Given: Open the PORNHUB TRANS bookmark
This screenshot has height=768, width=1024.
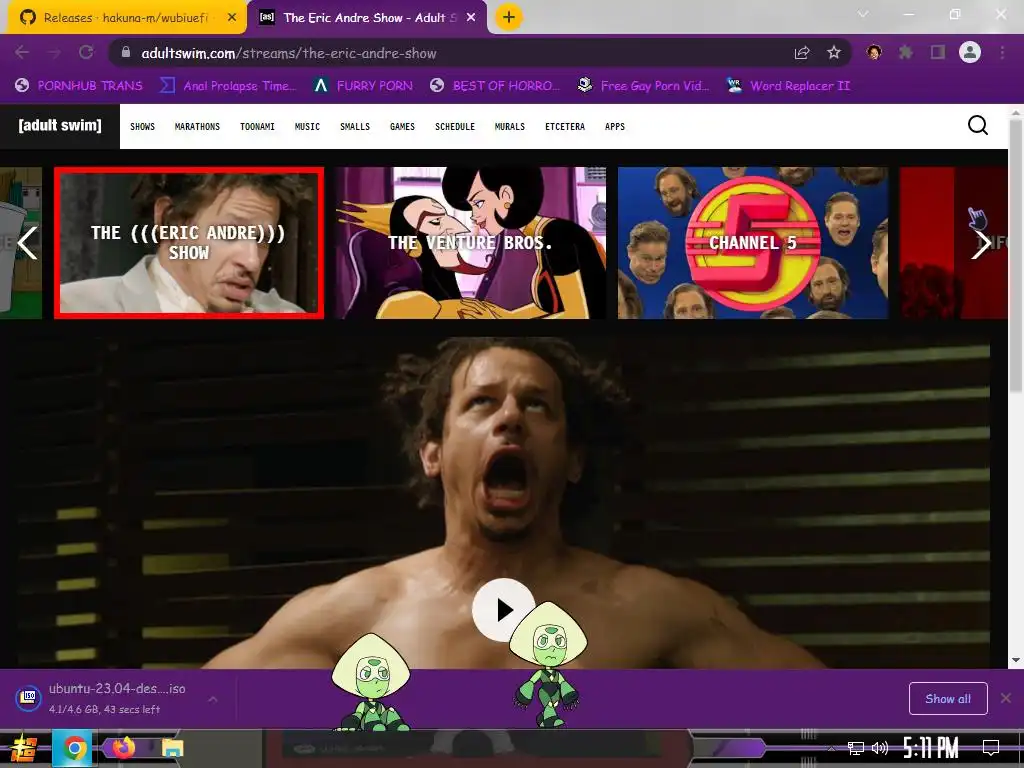Looking at the screenshot, I should pos(78,86).
